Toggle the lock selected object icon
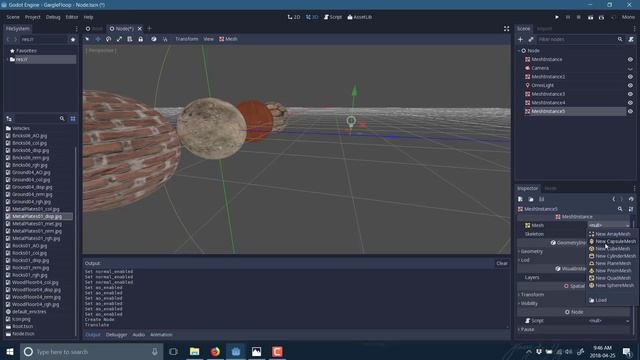 140,39
